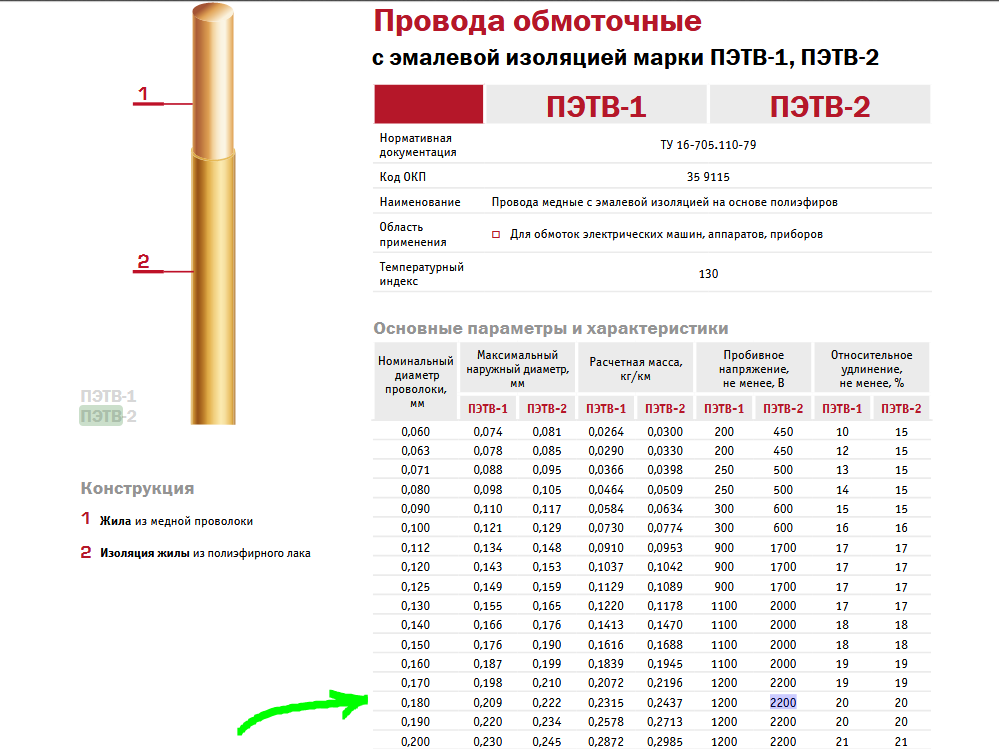Select the faded ПЭТВ-1 label beside the wire
Image resolution: width=999 pixels, height=749 pixels.
tap(108, 396)
